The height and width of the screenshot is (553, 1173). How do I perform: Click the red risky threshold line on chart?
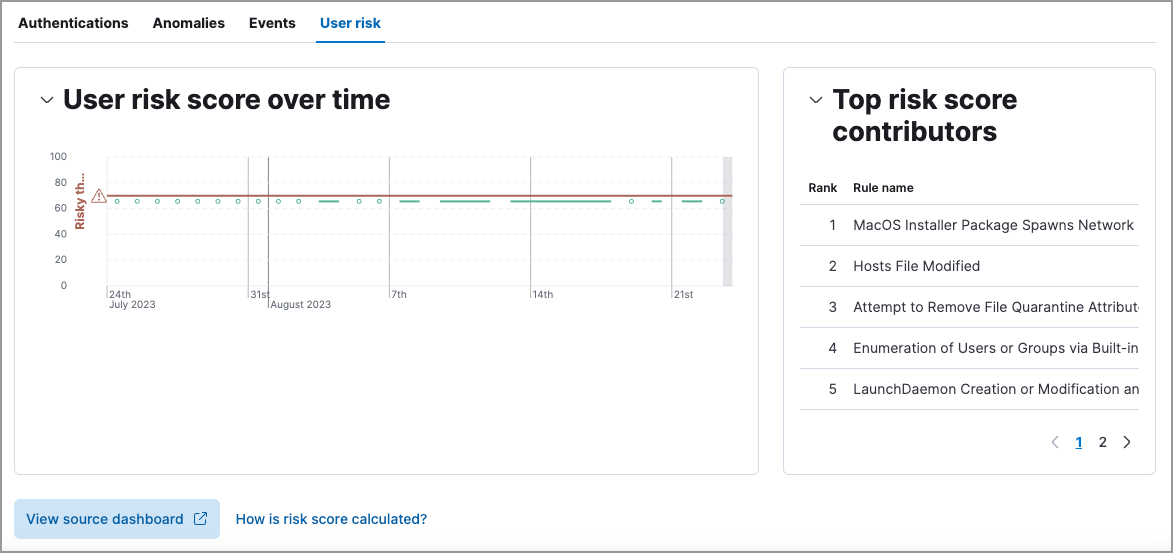(420, 196)
